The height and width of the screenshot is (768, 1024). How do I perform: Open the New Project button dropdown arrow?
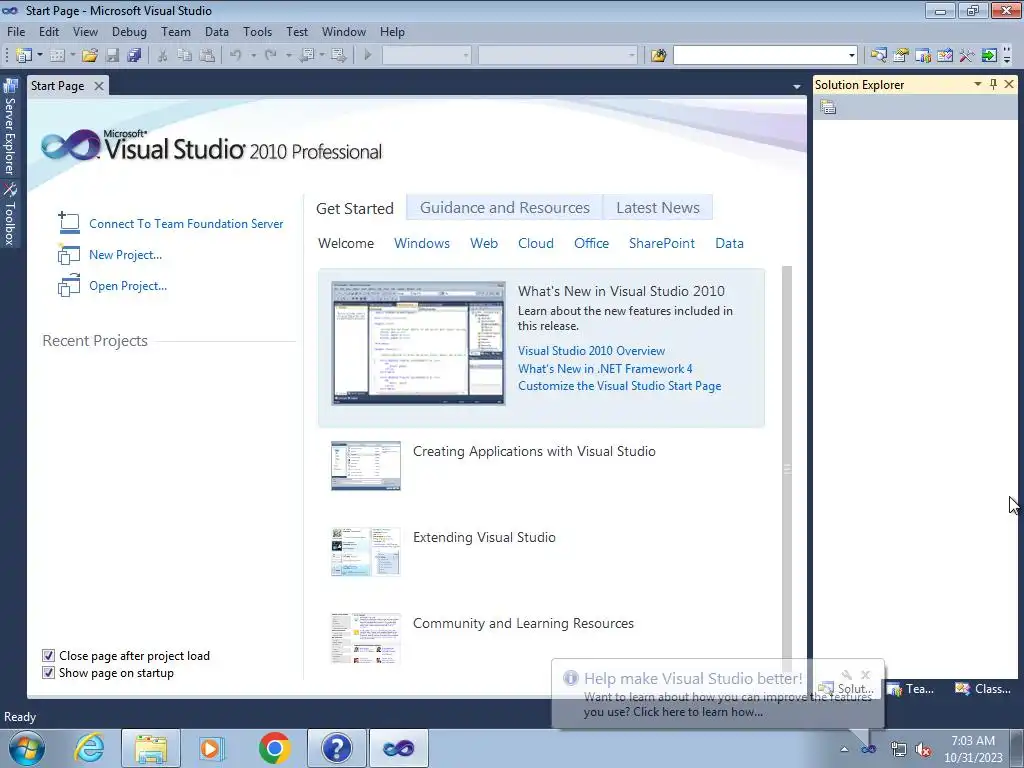coord(40,56)
